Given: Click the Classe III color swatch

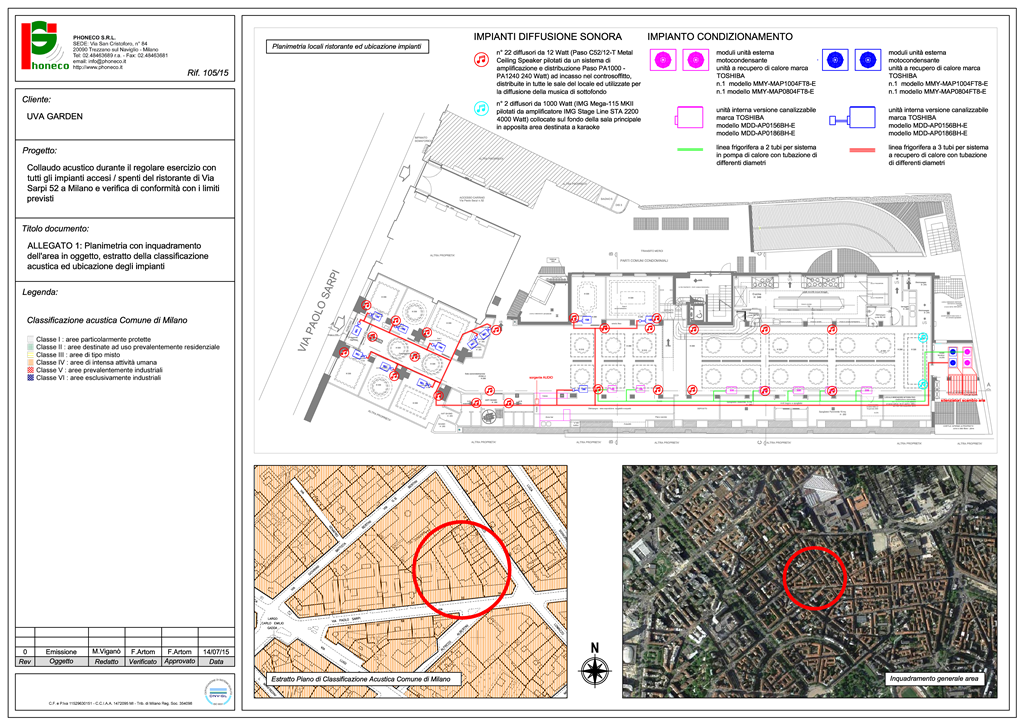Looking at the screenshot, I should point(30,354).
